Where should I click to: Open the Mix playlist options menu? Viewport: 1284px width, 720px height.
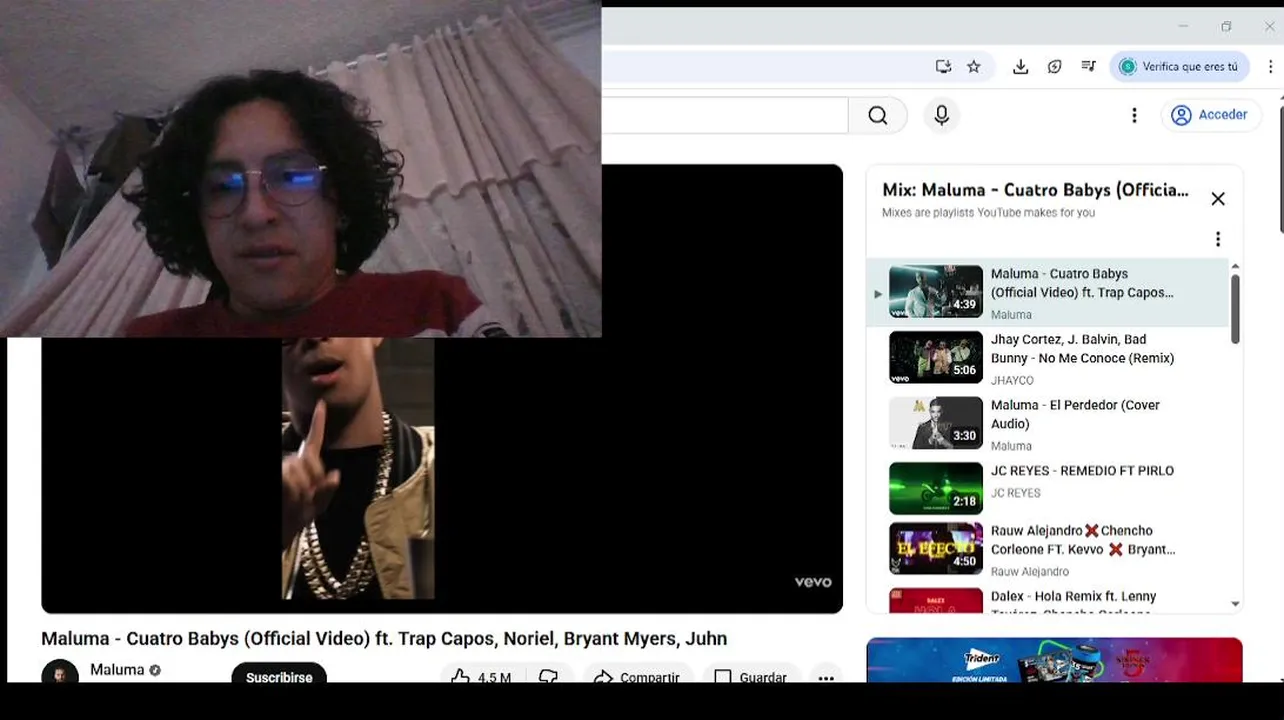(x=1218, y=239)
